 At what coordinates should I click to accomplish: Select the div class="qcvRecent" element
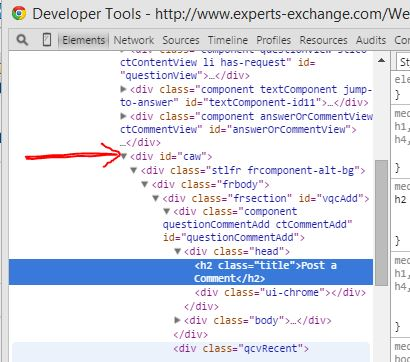241,348
